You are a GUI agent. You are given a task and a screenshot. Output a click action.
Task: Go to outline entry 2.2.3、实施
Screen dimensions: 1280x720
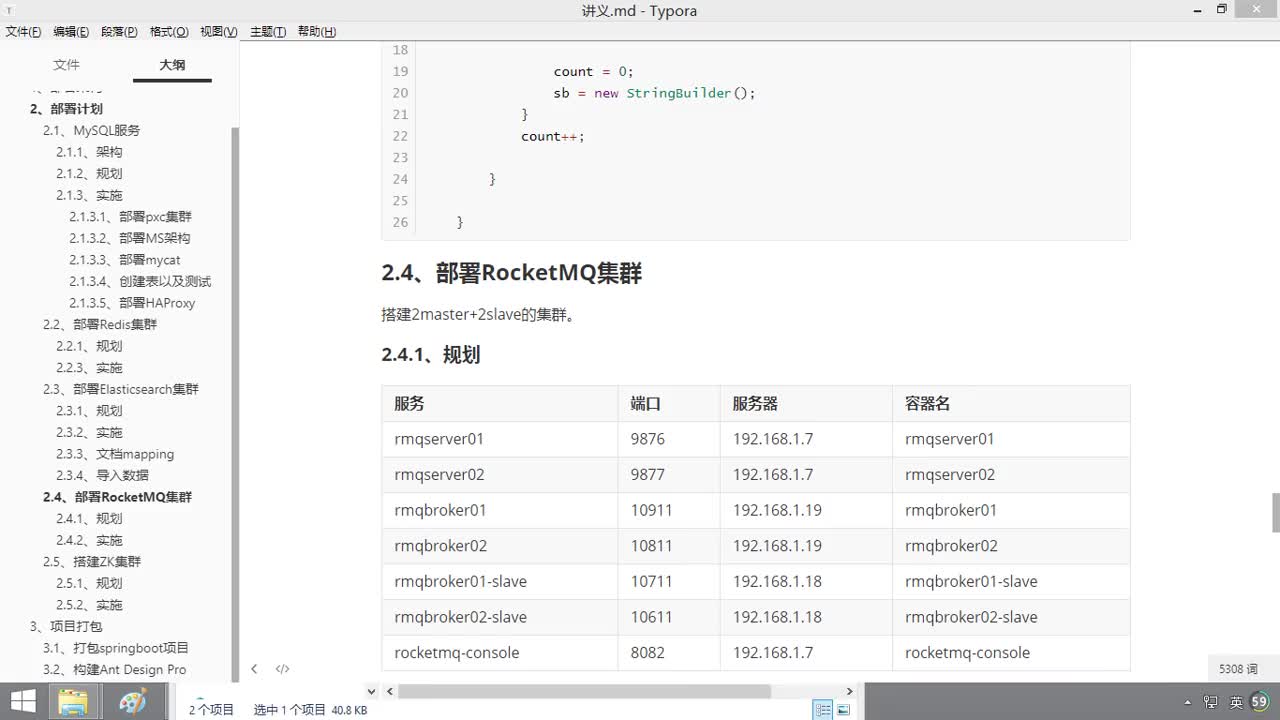coord(89,368)
